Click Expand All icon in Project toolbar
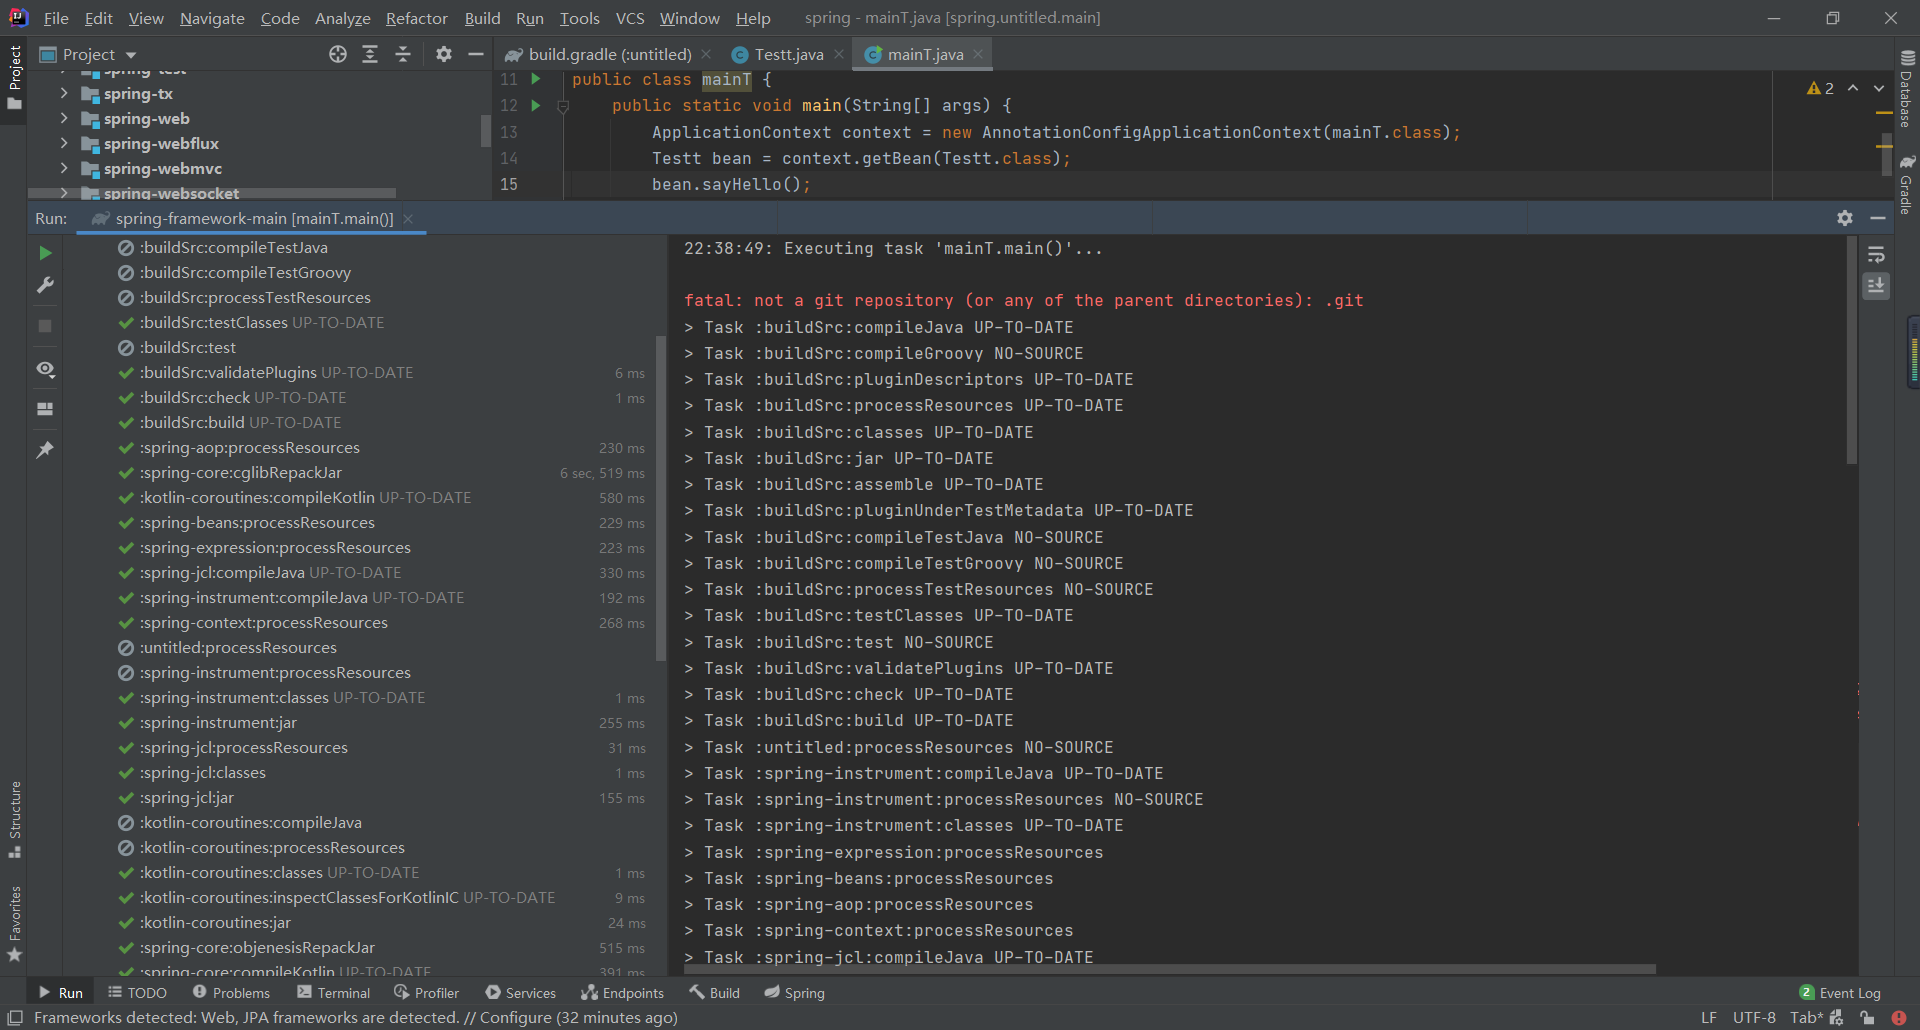 point(370,54)
